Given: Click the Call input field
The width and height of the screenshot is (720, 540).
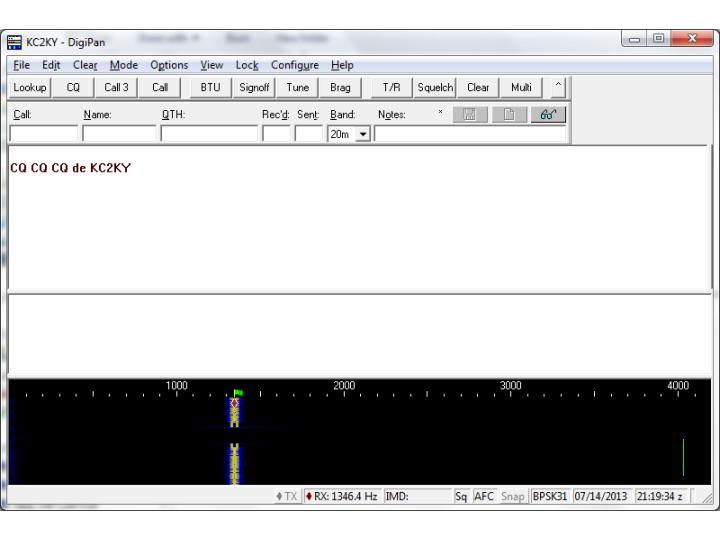Looking at the screenshot, I should pyautogui.click(x=42, y=133).
